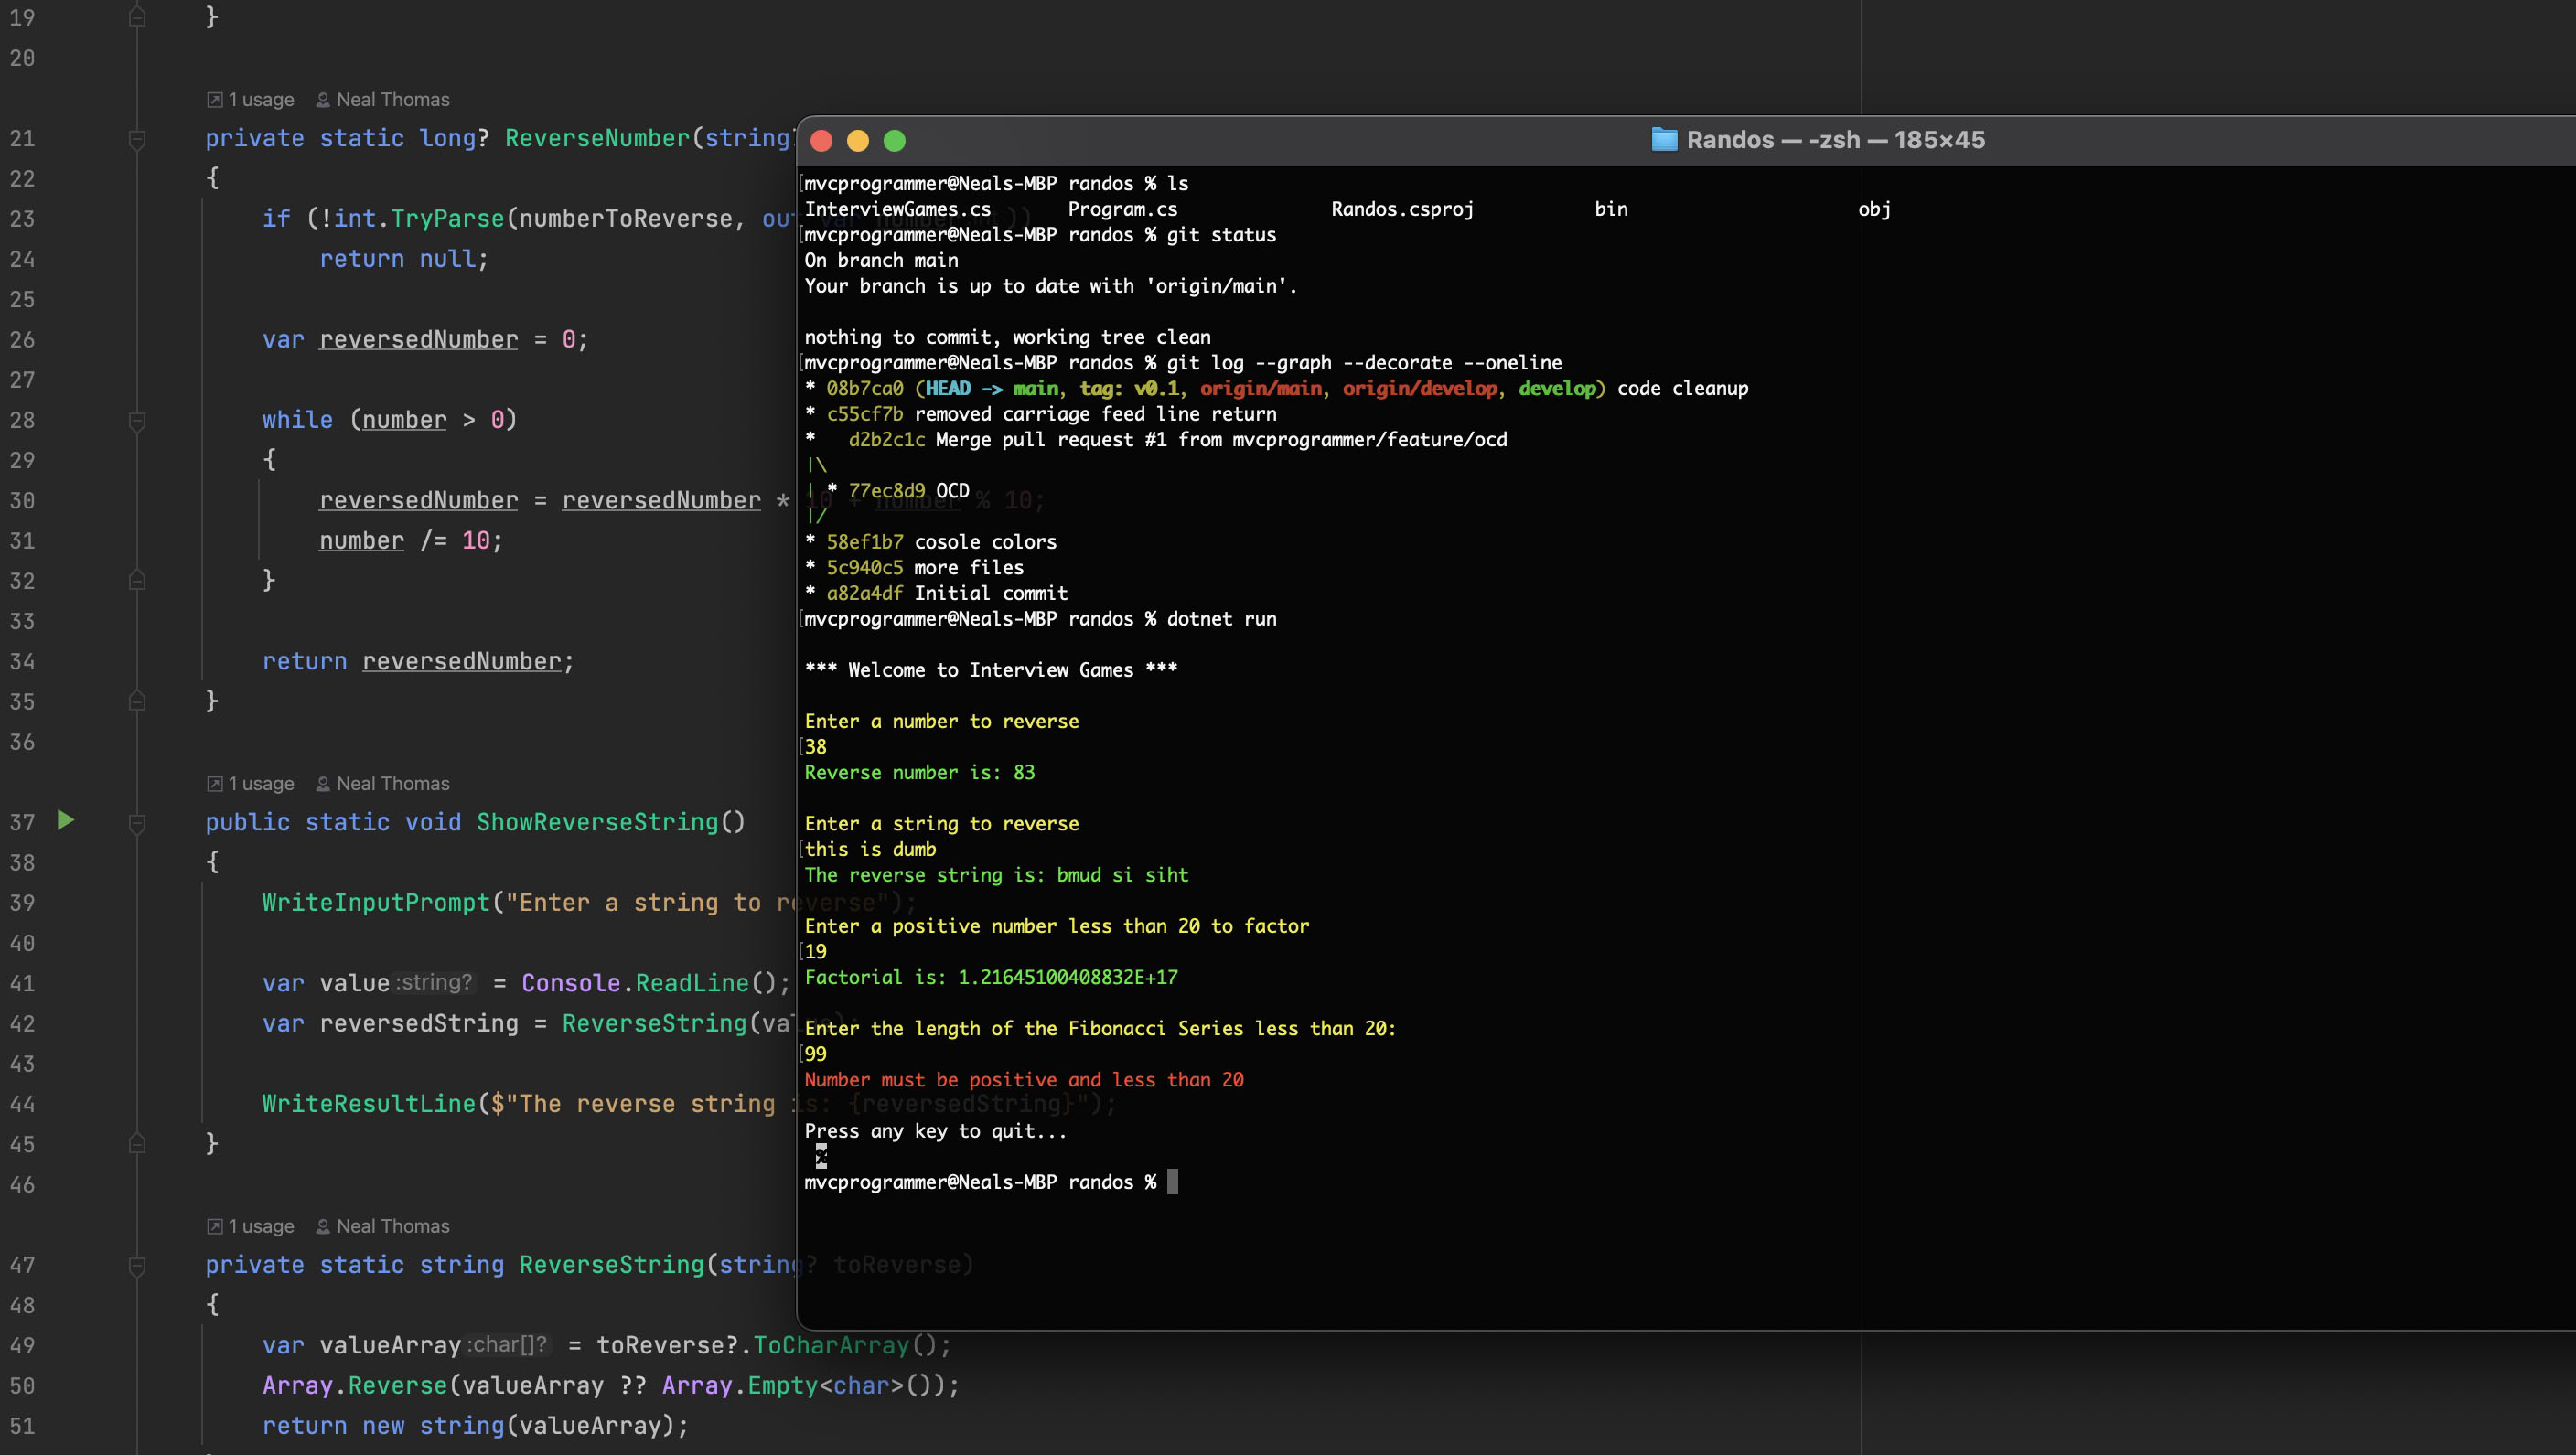Click the ':string?' type hint on line 41
The width and height of the screenshot is (2576, 1455).
(x=434, y=983)
